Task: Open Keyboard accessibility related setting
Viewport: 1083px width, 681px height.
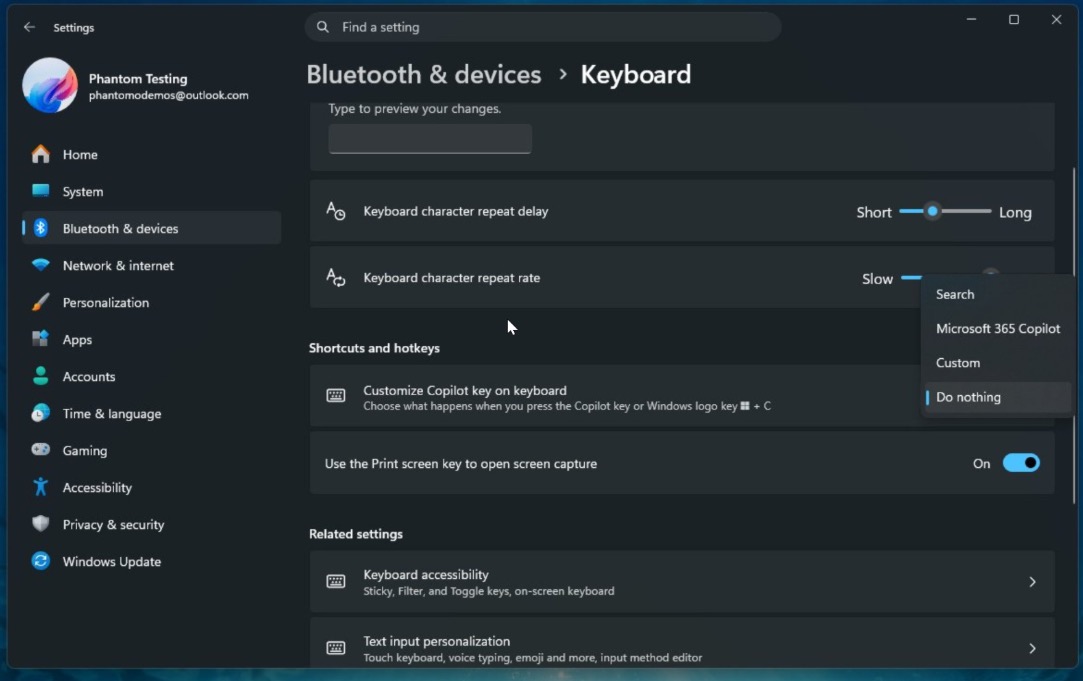Action: tap(682, 582)
